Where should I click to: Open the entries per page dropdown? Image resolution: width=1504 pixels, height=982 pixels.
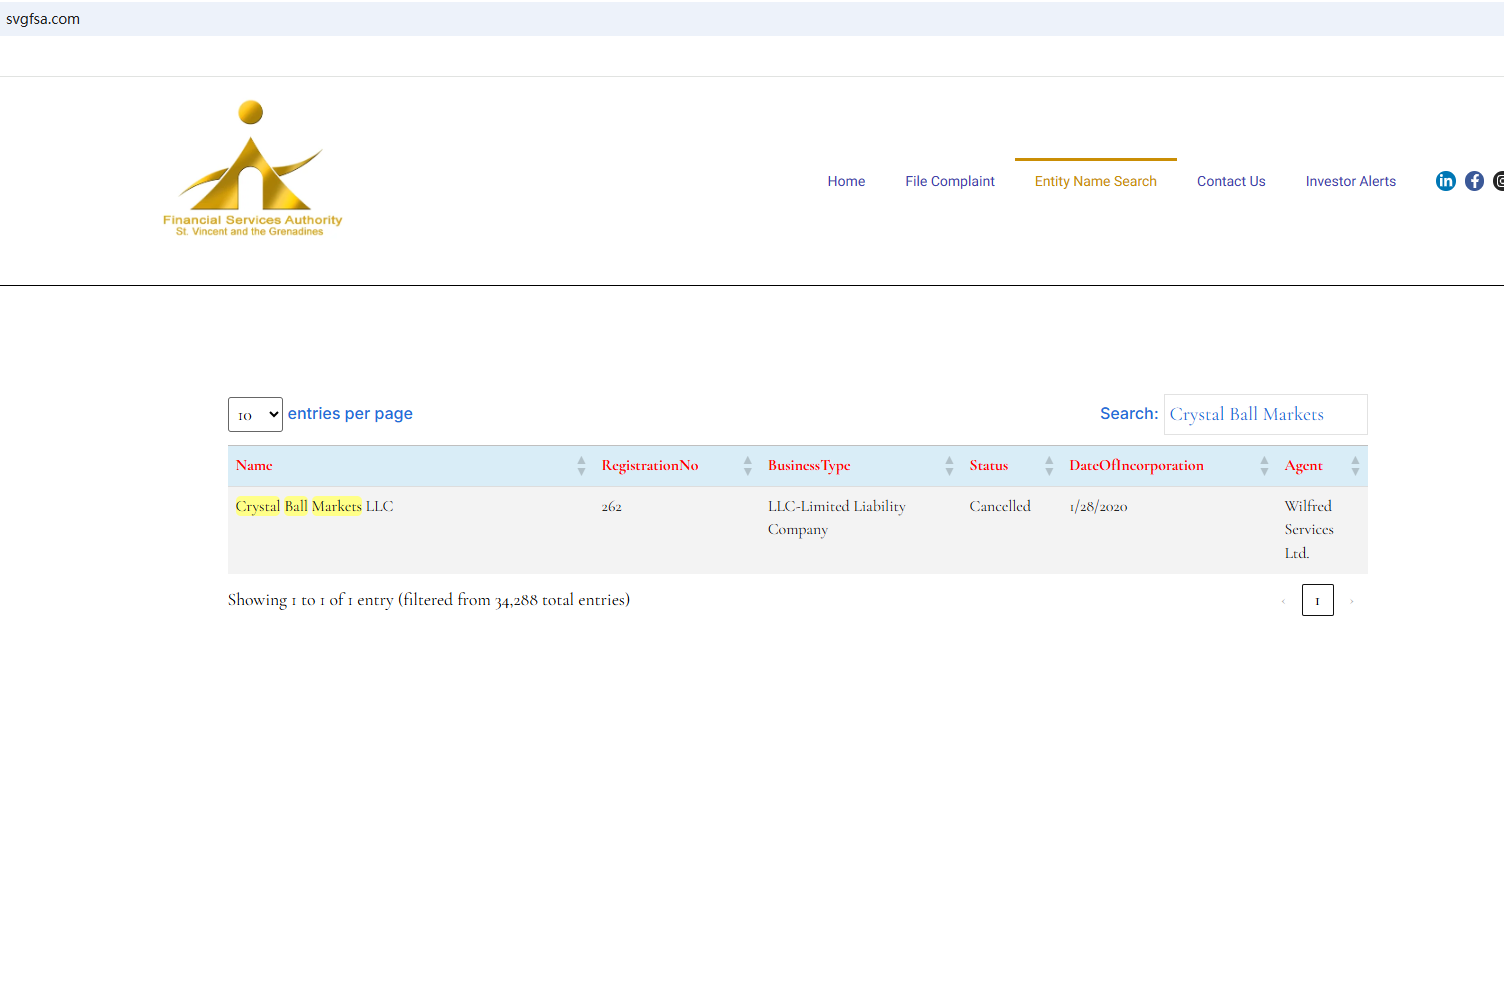point(255,414)
